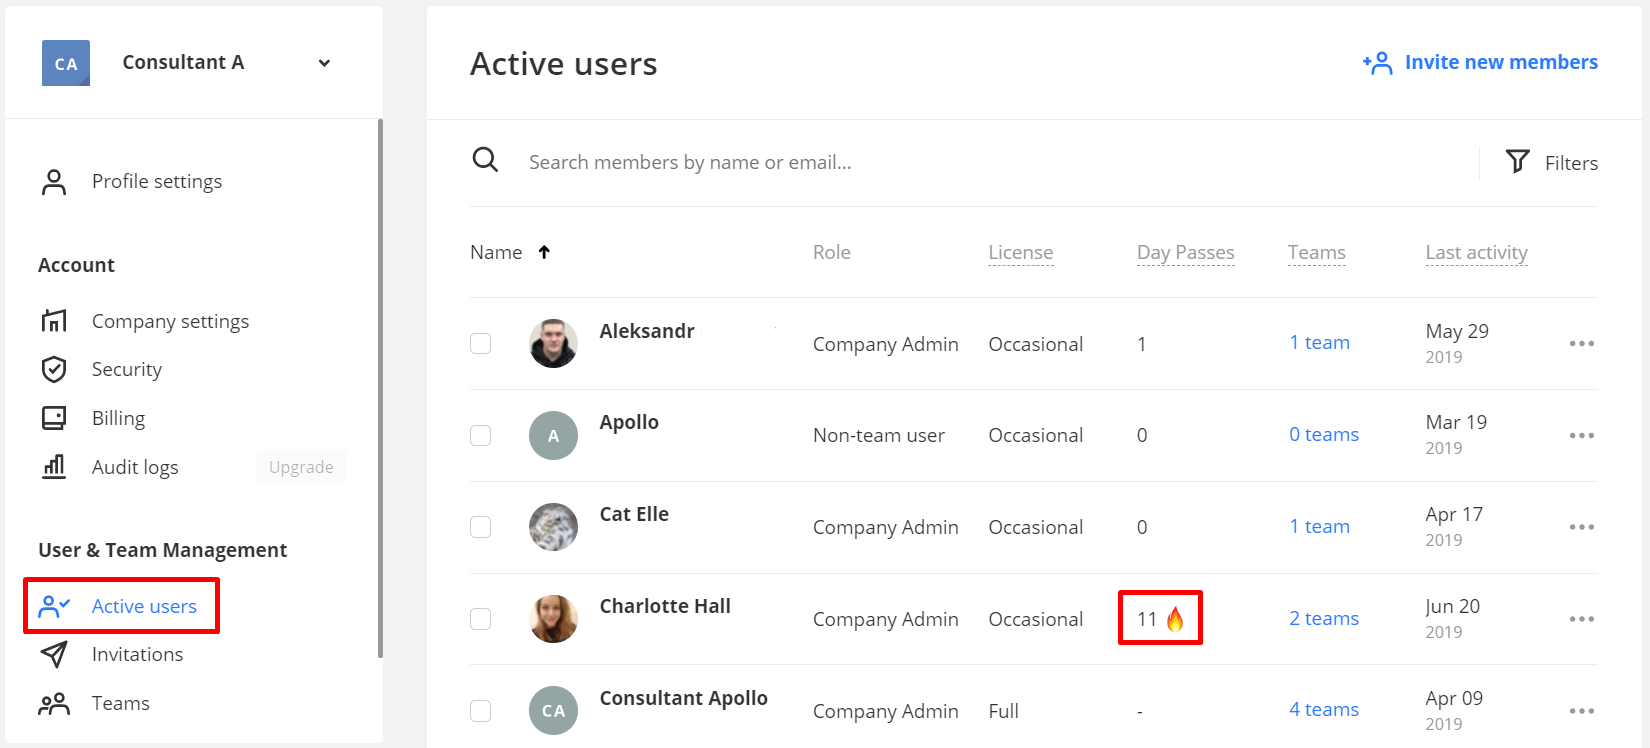The image size is (1650, 748).
Task: Click the Audit logs chart icon
Action: coord(54,467)
